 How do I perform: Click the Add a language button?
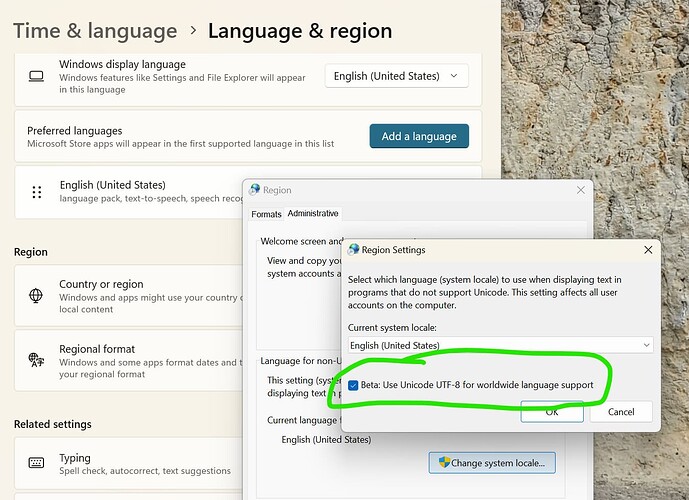coord(419,136)
